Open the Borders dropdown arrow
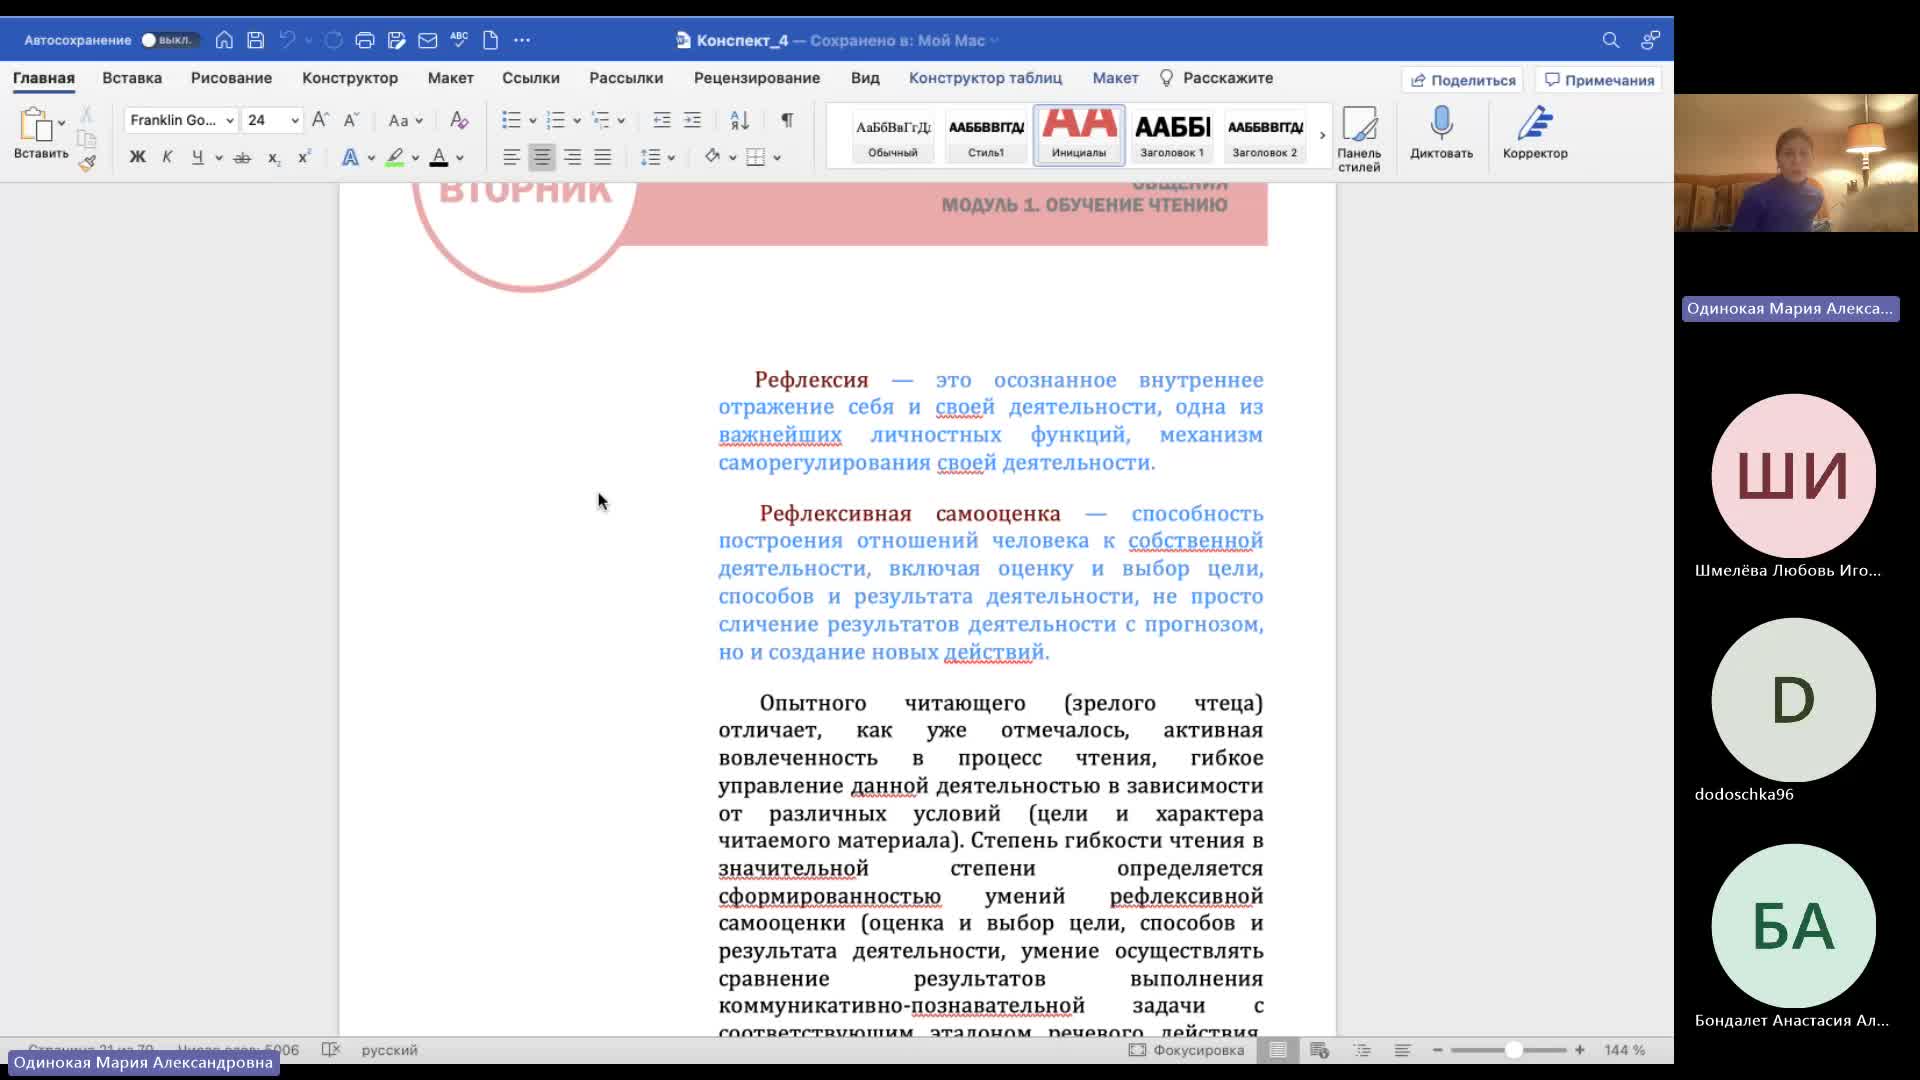Image resolution: width=1920 pixels, height=1080 pixels. pyautogui.click(x=777, y=158)
